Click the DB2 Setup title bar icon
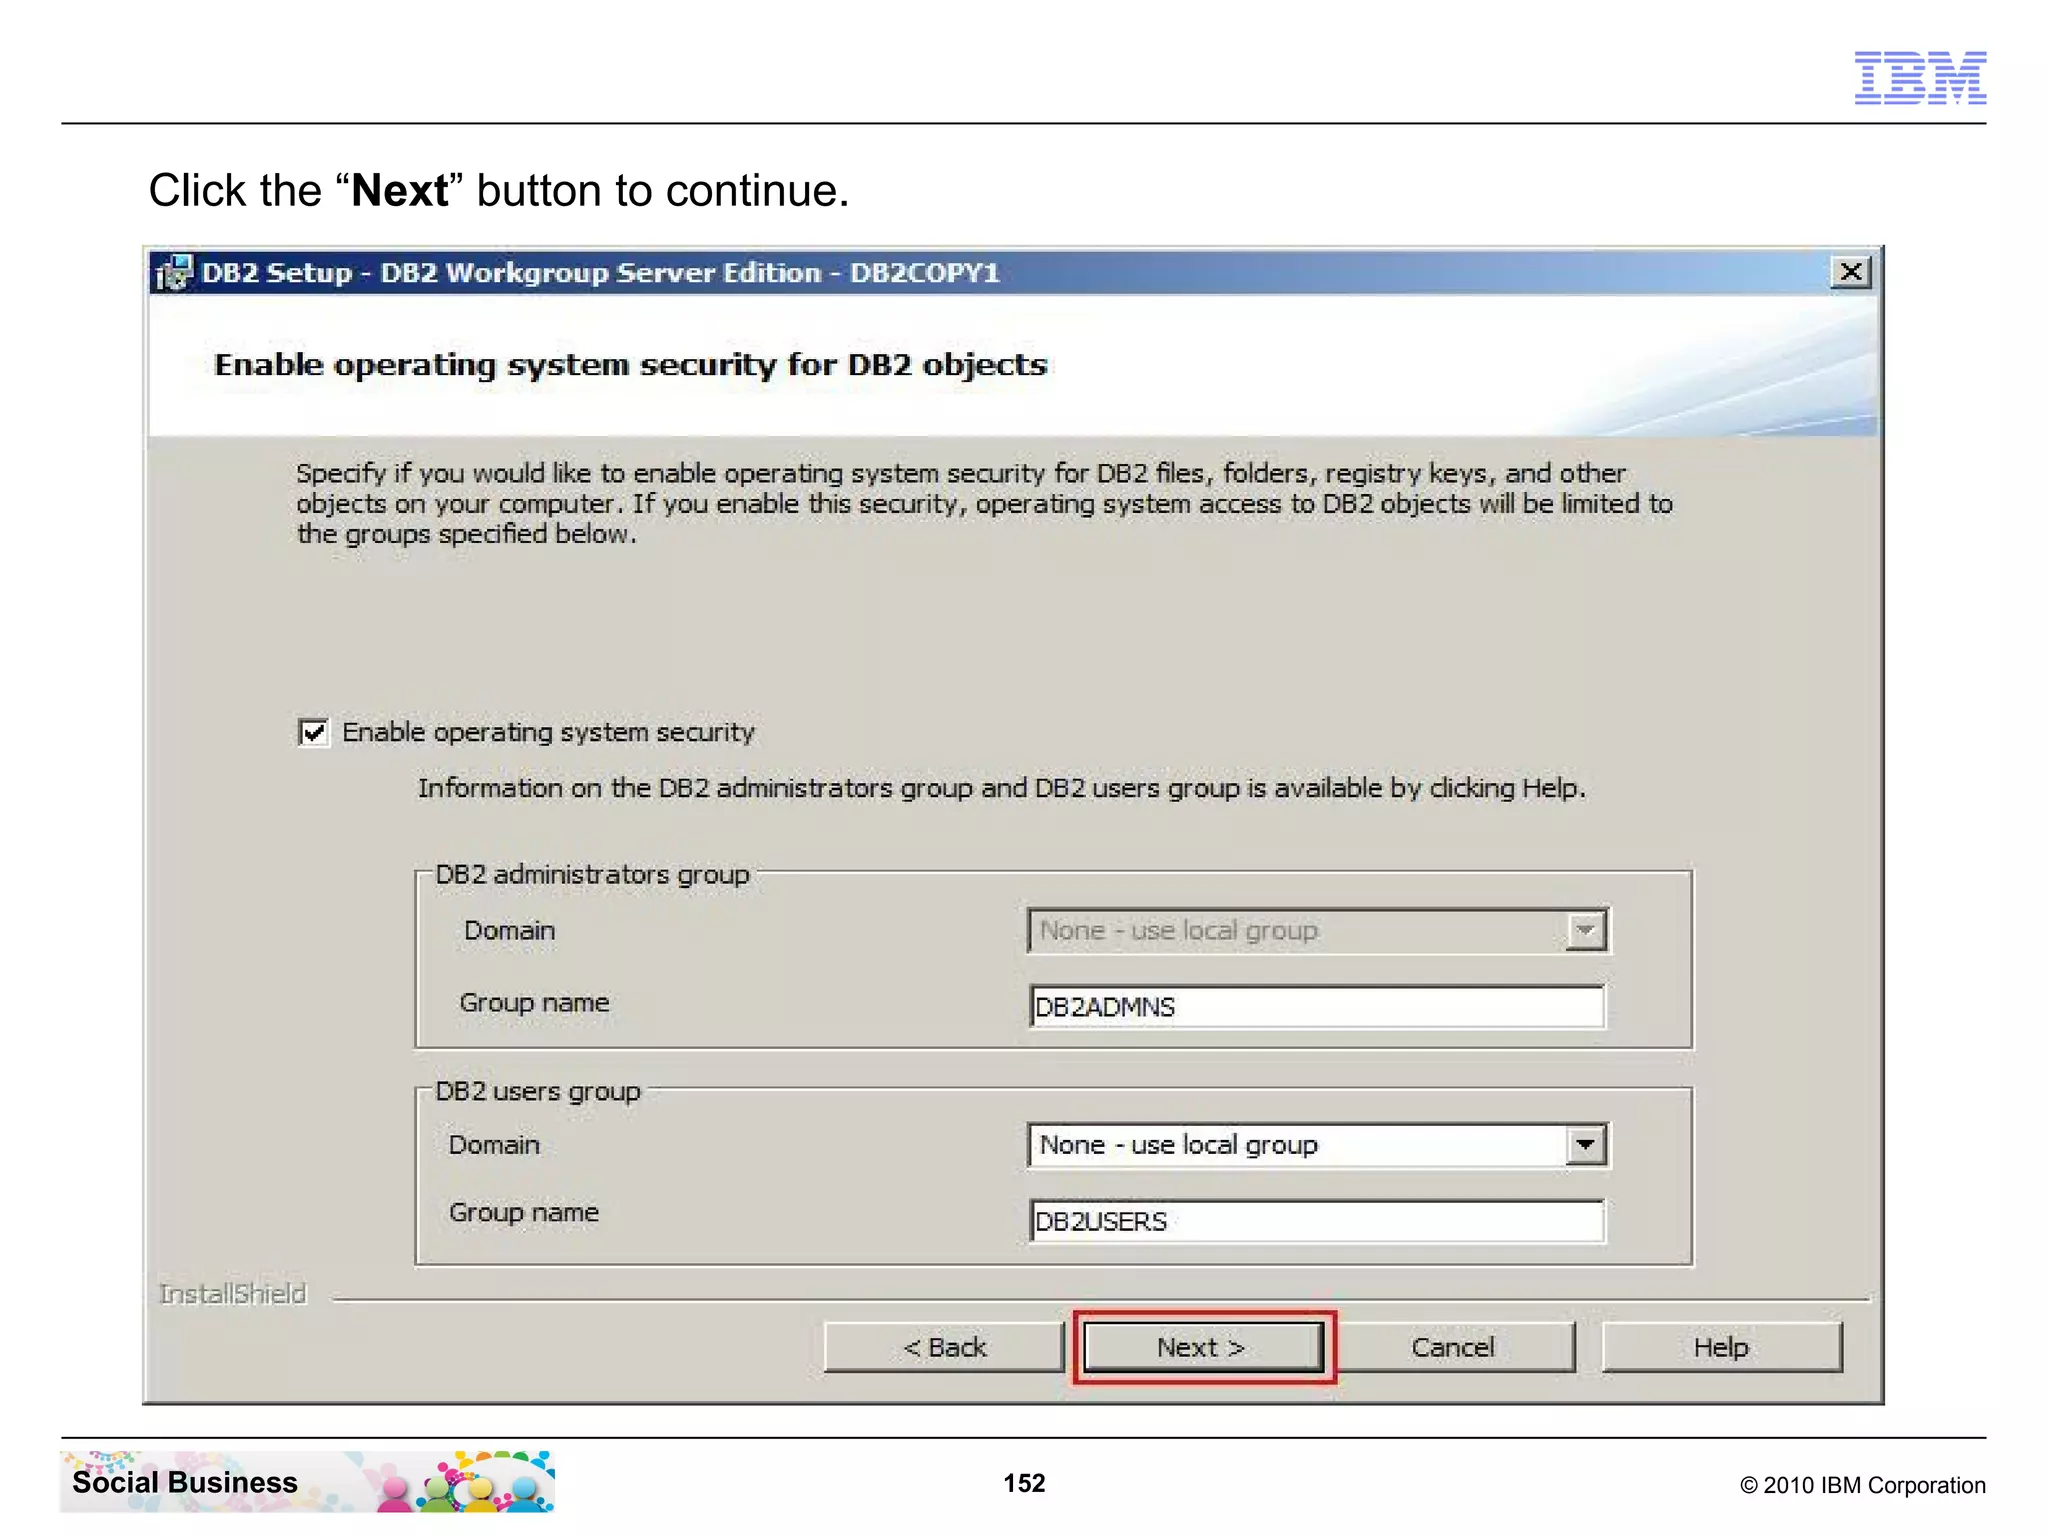The height and width of the screenshot is (1536, 2048). pos(174,272)
